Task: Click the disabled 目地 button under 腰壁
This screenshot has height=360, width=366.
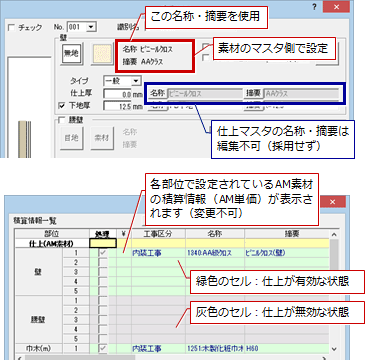Action: [x=71, y=138]
